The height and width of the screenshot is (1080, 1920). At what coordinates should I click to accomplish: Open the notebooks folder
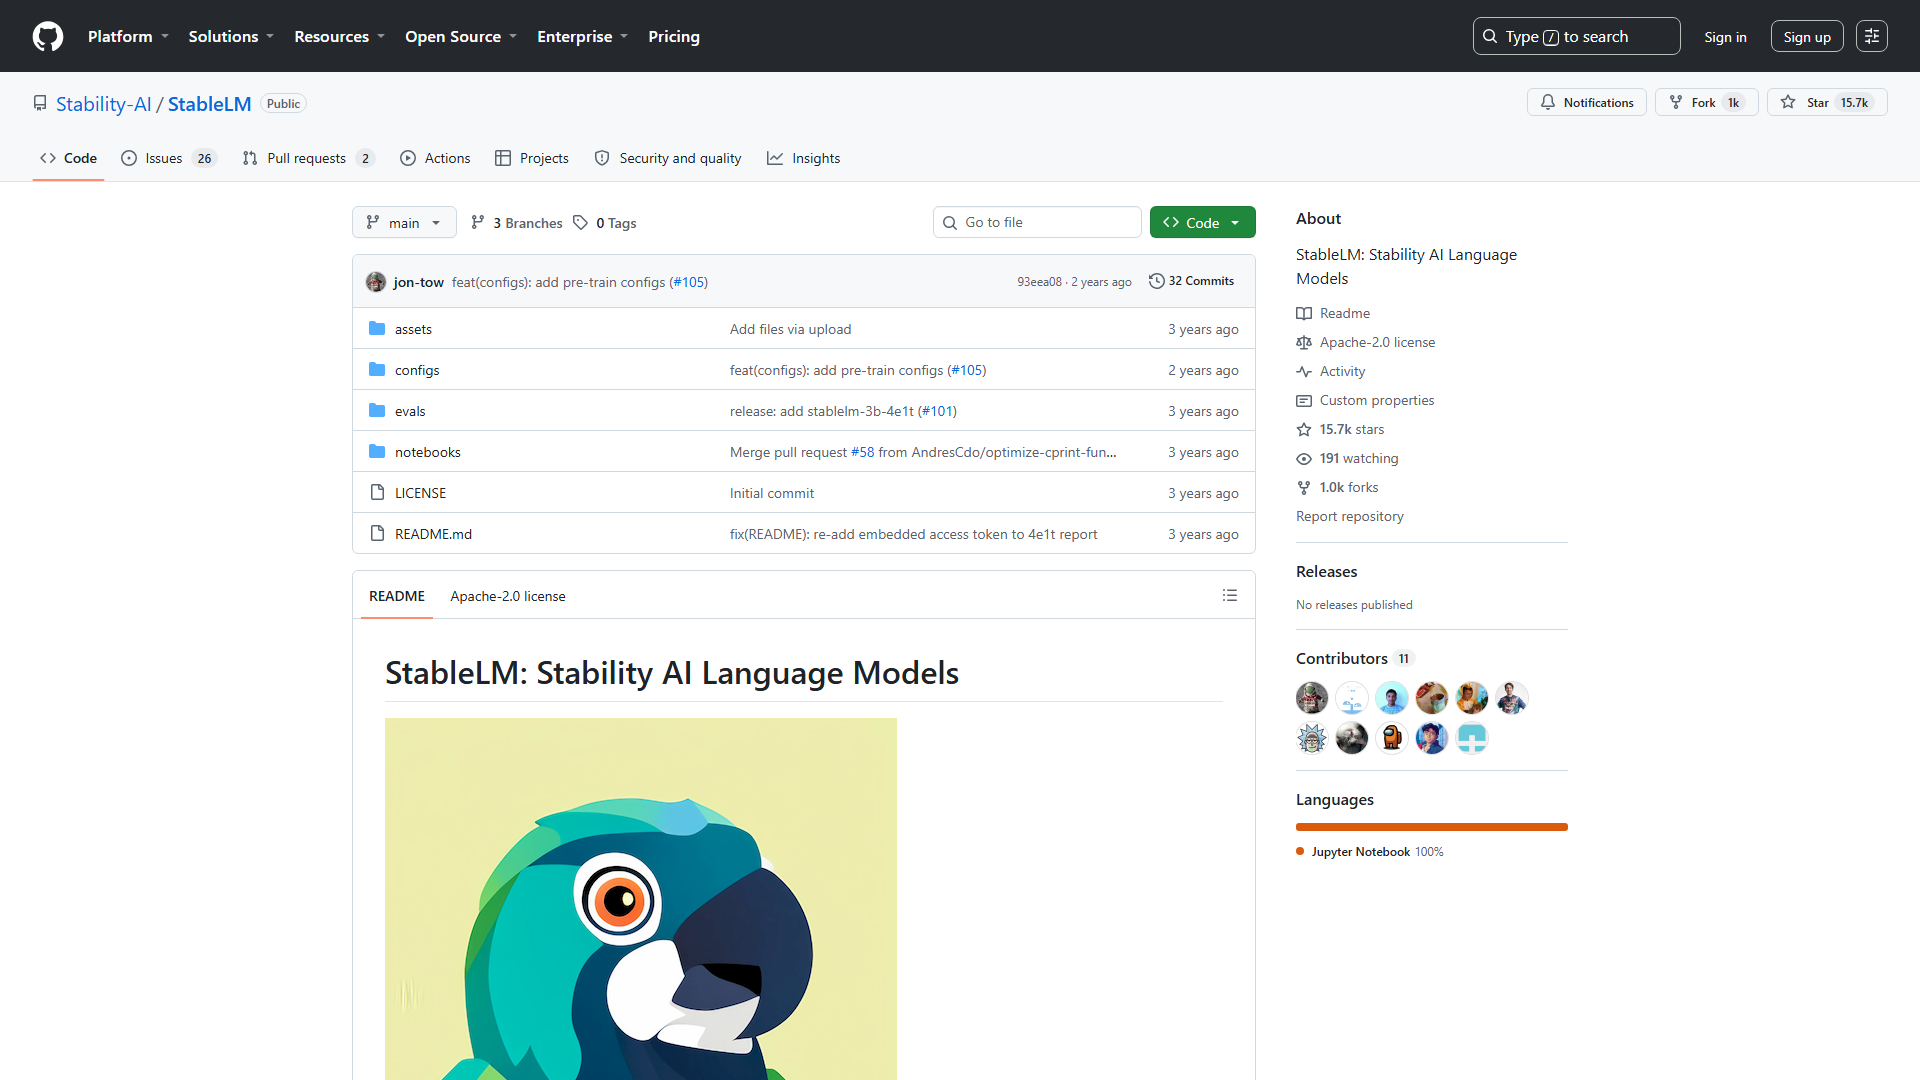[x=428, y=452]
